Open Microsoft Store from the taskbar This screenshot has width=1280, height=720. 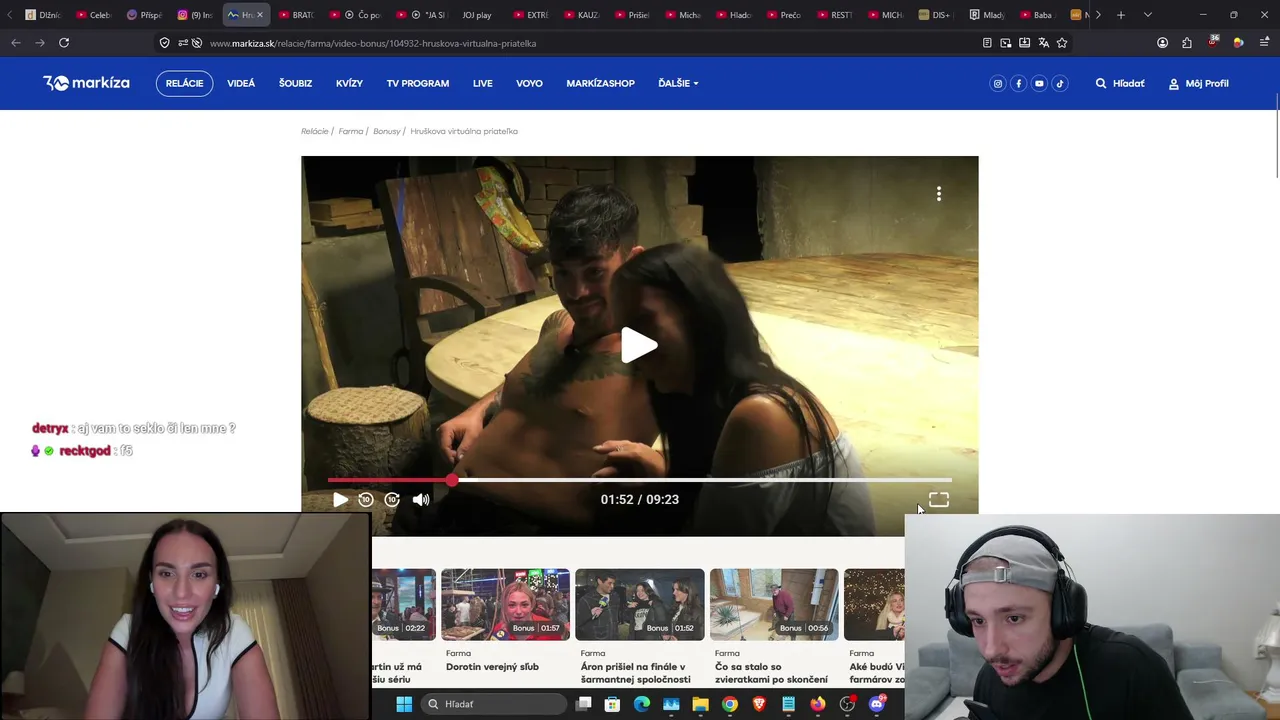612,704
